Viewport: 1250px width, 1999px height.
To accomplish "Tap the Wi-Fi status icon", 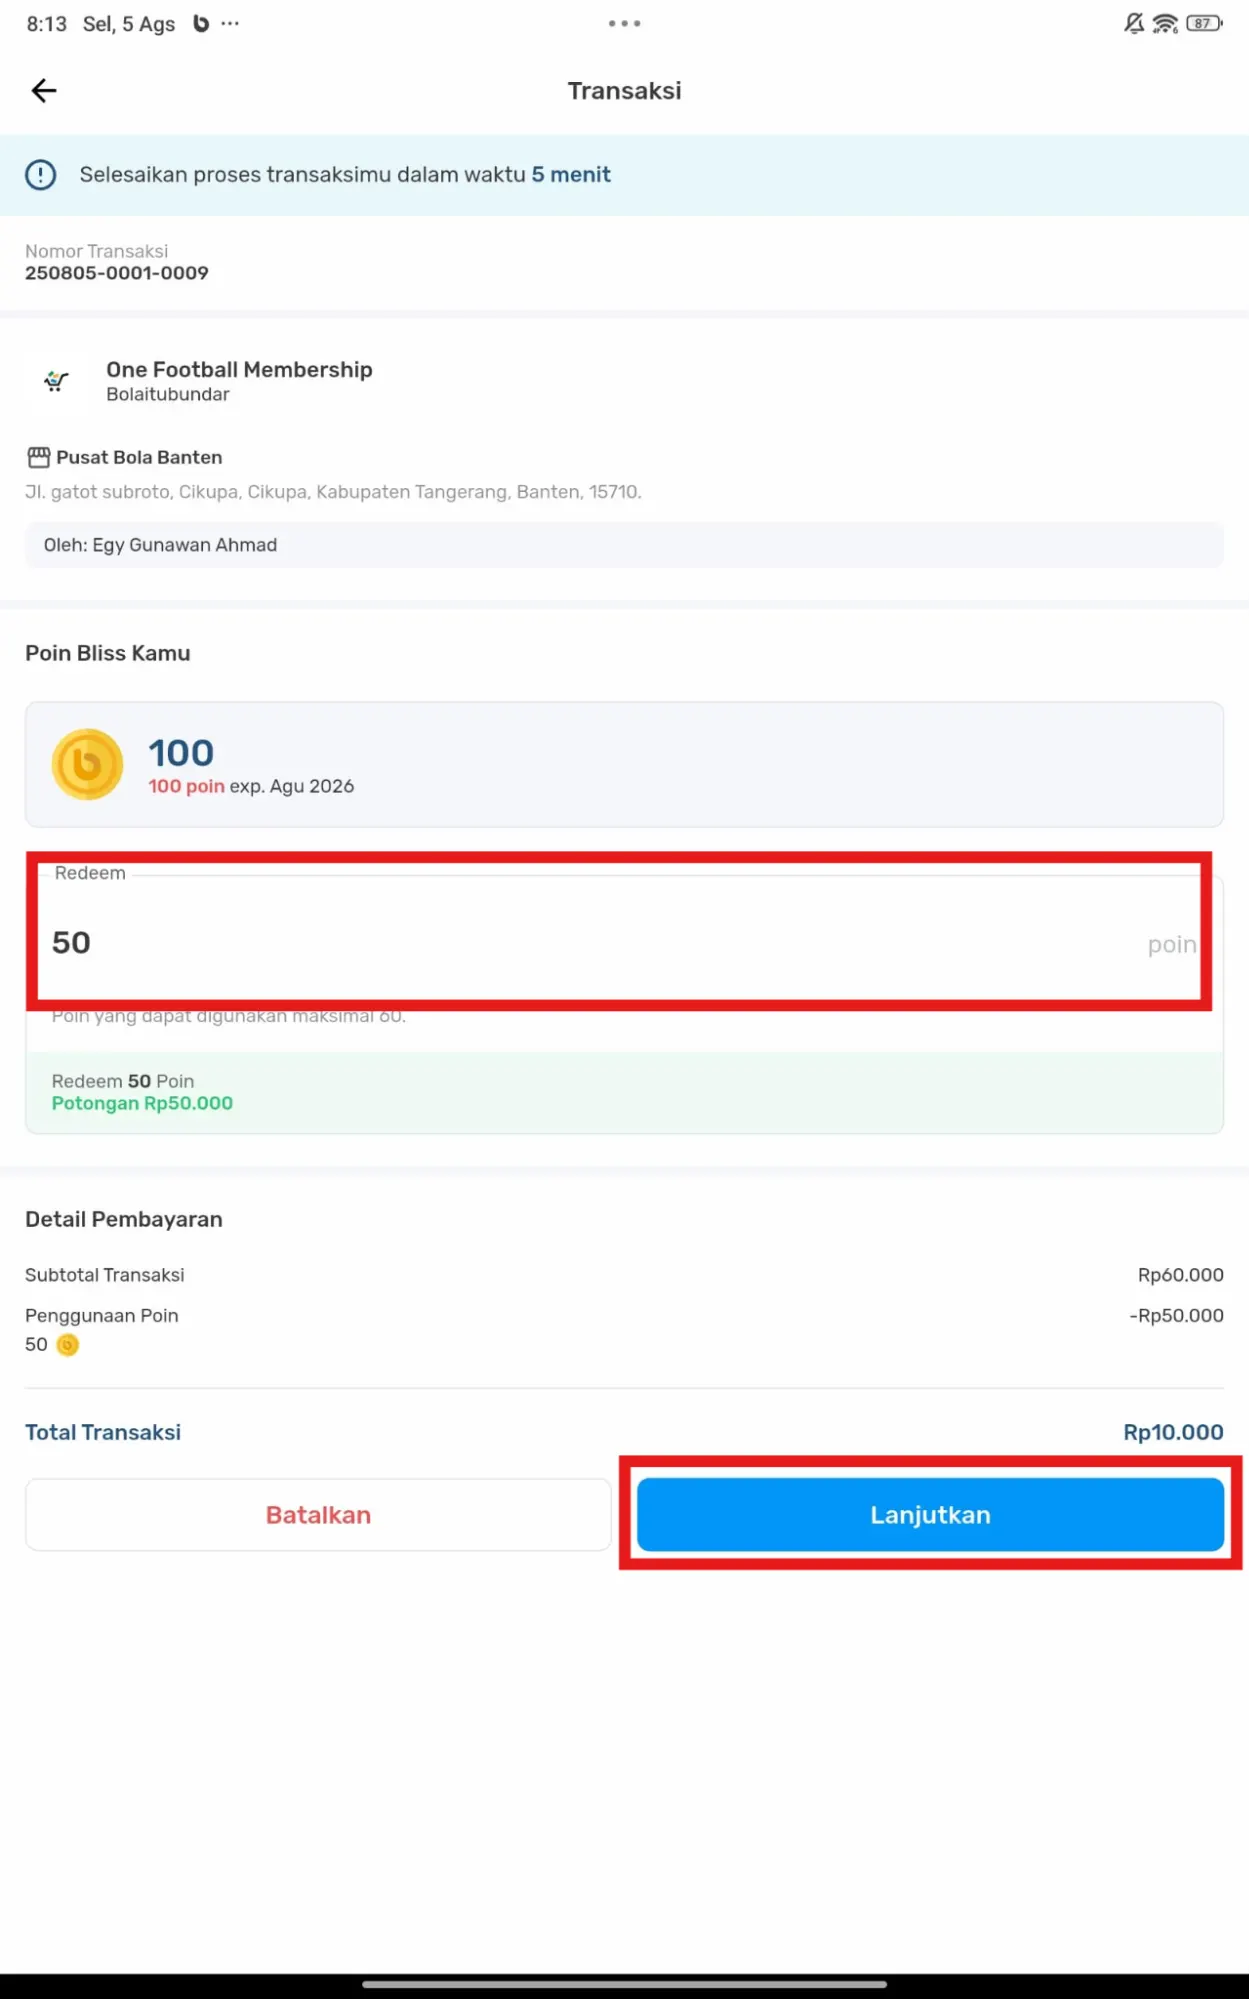I will (1165, 23).
